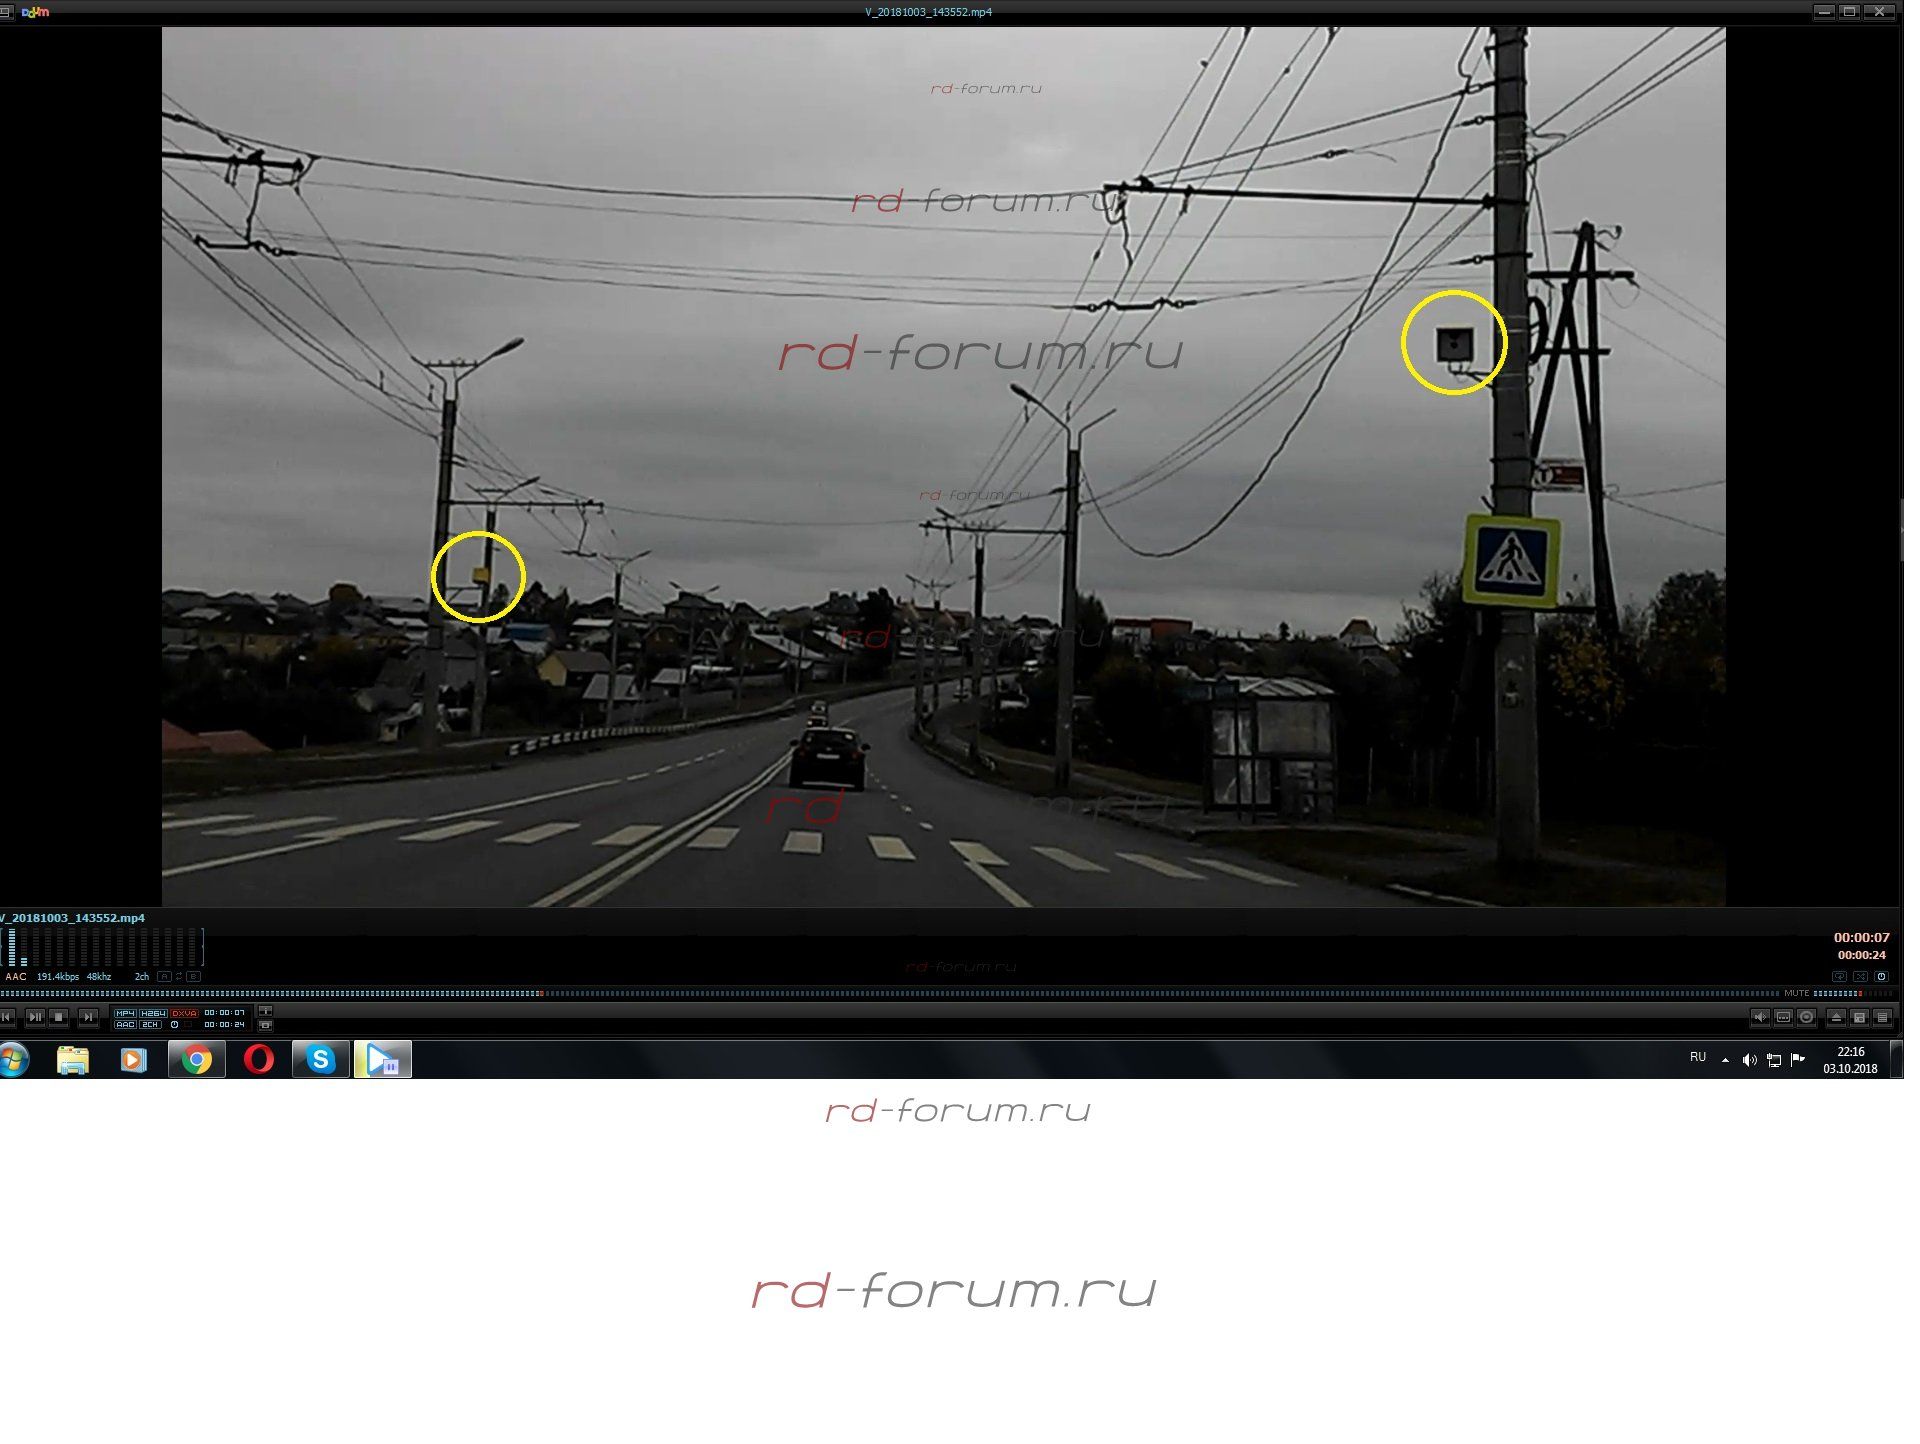Seek on the playback progress bar
Viewport: 1920px width, 1444px height.
pos(900,993)
